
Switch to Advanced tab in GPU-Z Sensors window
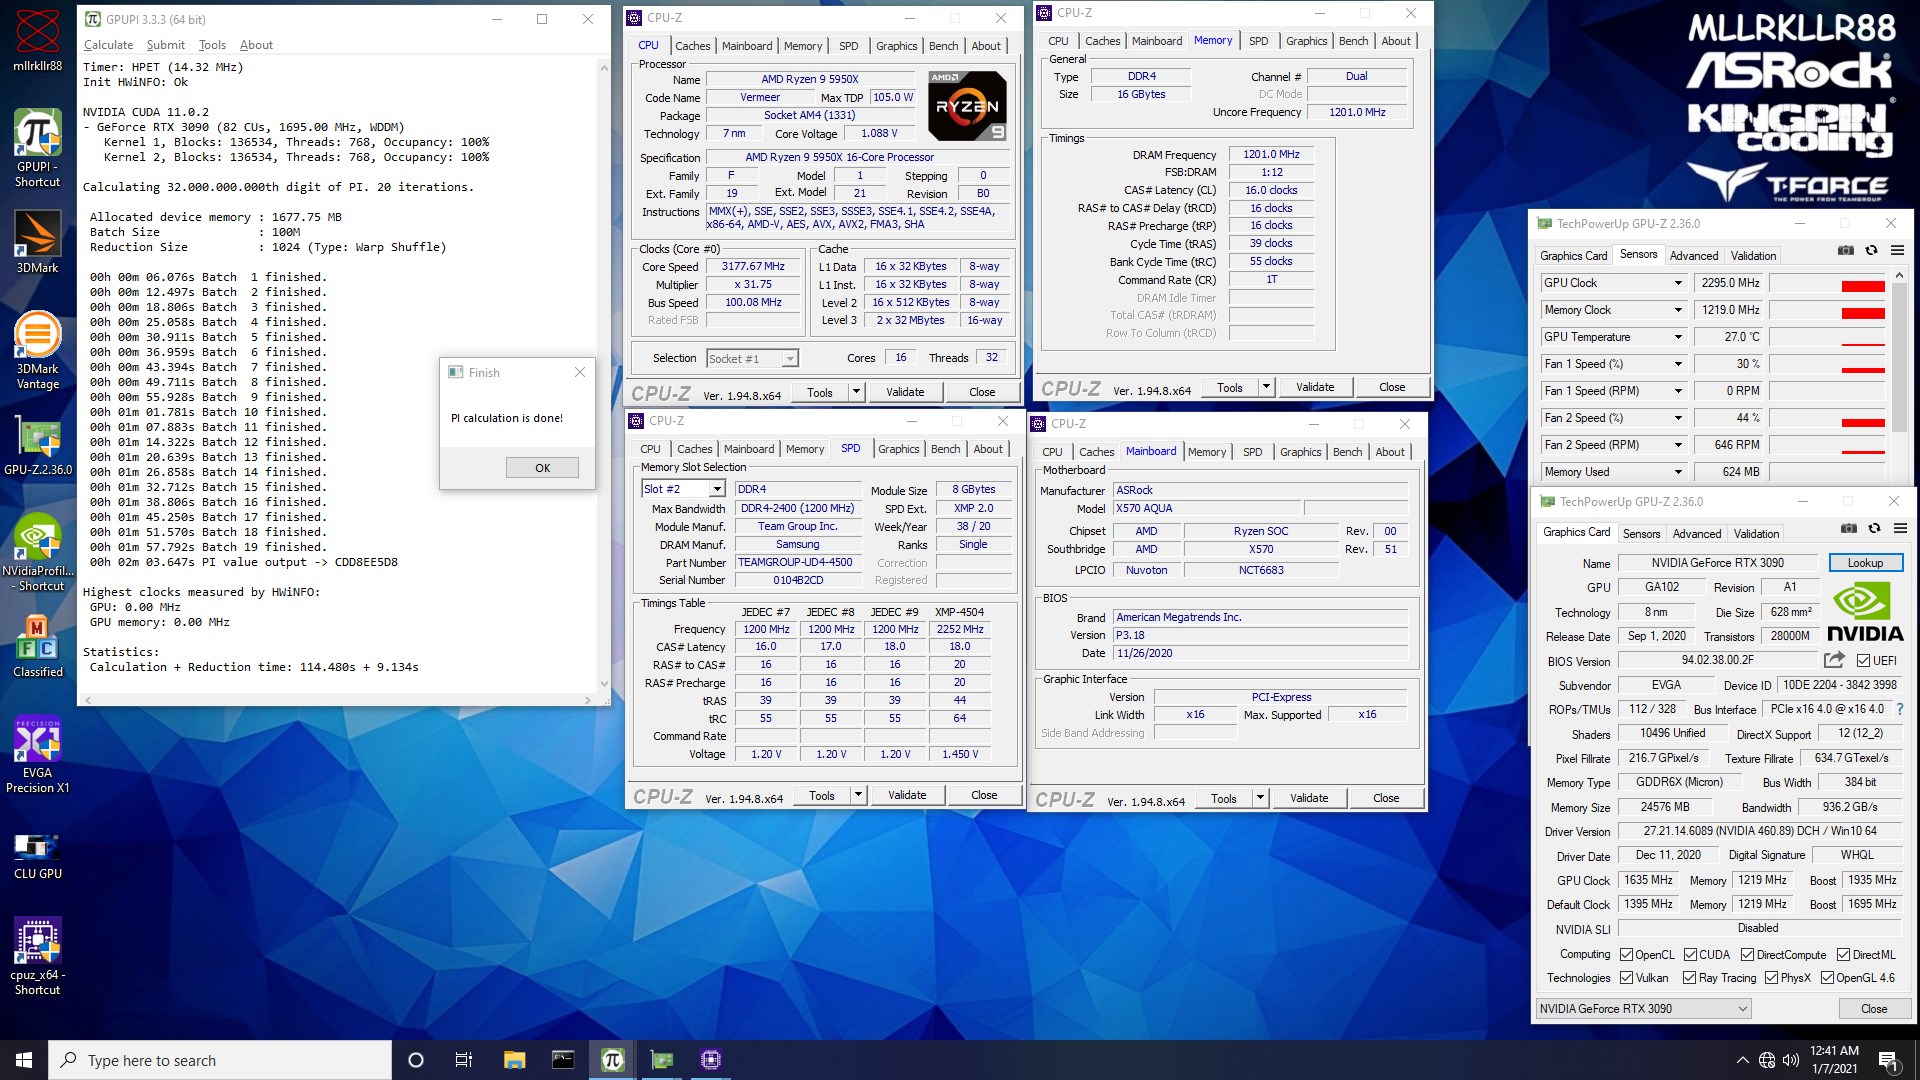1694,256
